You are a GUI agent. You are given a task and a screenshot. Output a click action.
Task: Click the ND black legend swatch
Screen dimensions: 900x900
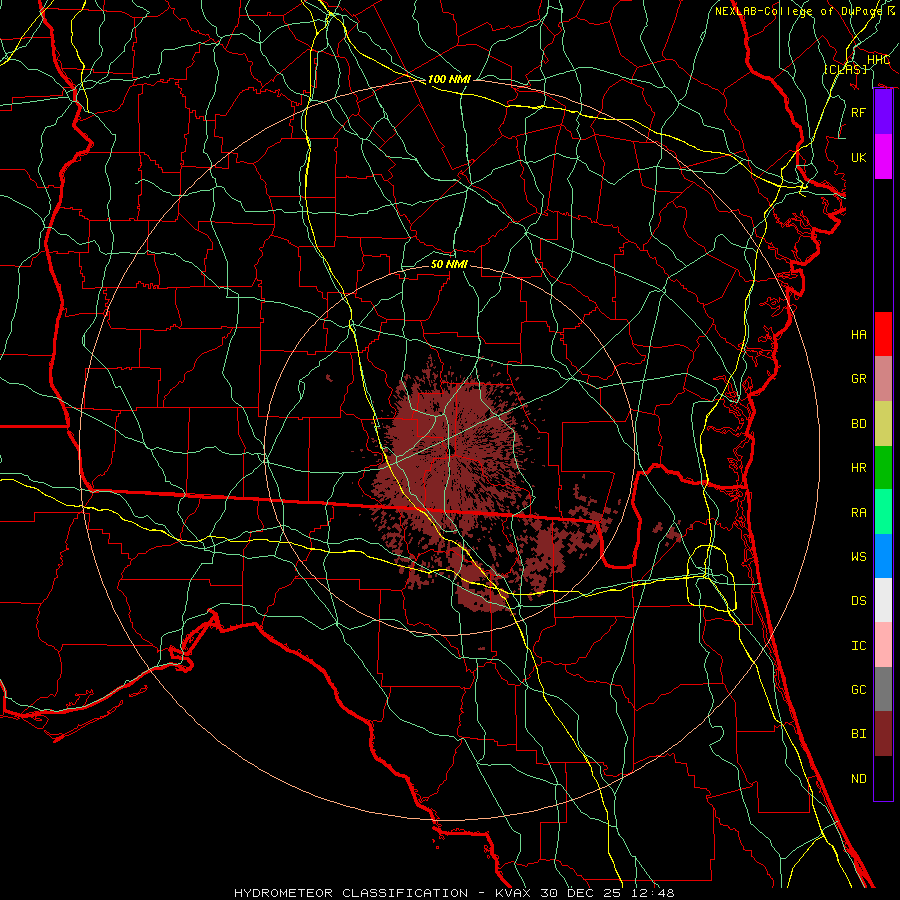click(x=883, y=778)
